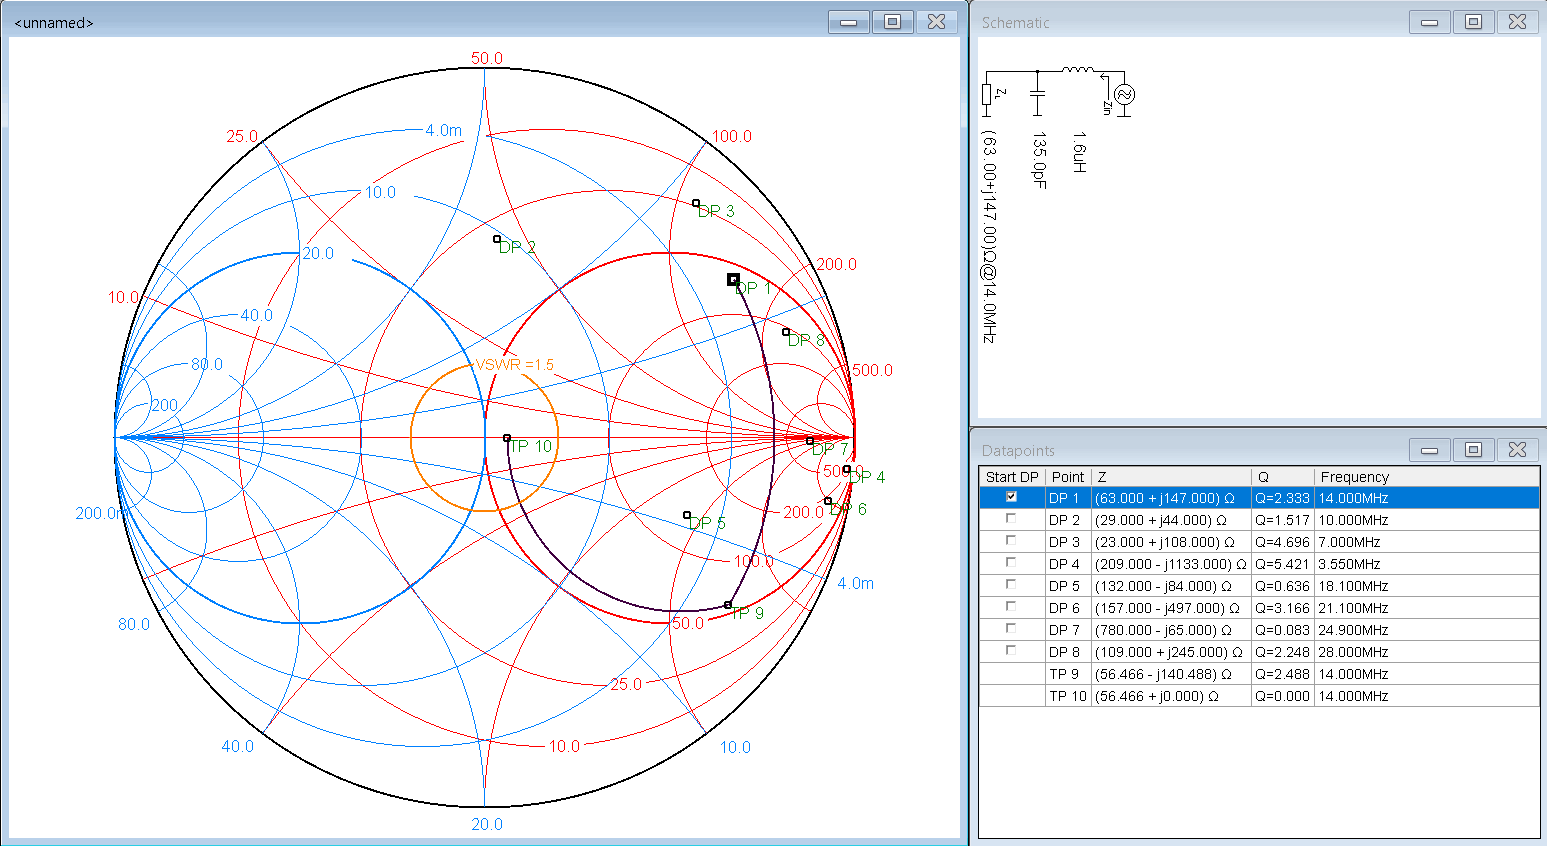This screenshot has width=1547, height=846.
Task: Click the 1.6uH inductor value label
Action: 1079,152
